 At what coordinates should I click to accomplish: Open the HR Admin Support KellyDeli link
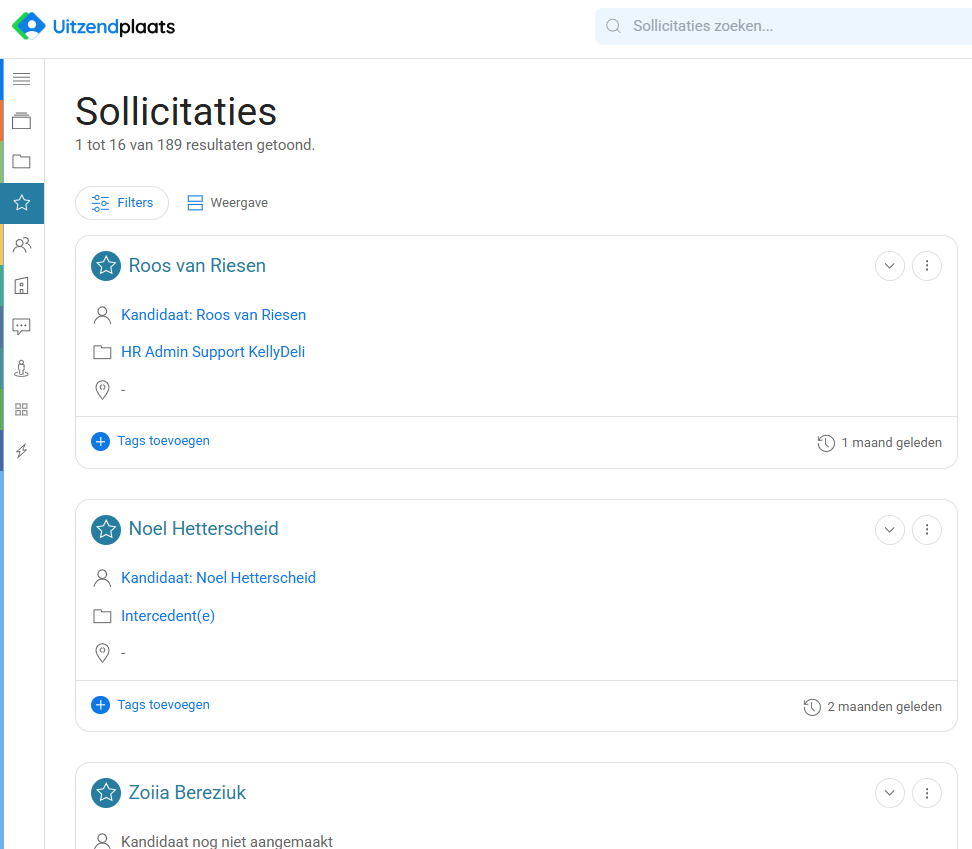[213, 352]
